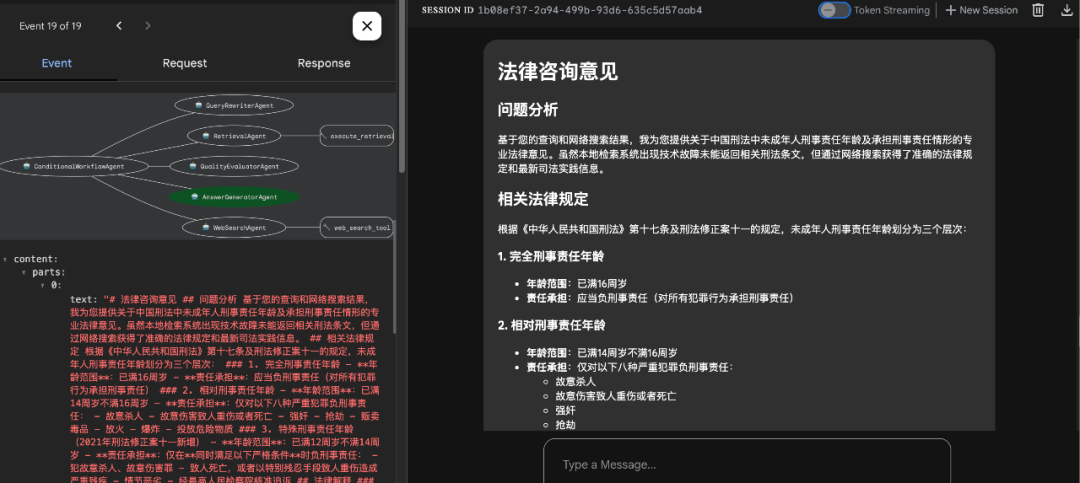Click the 故意杀人 list item in chat

[575, 381]
